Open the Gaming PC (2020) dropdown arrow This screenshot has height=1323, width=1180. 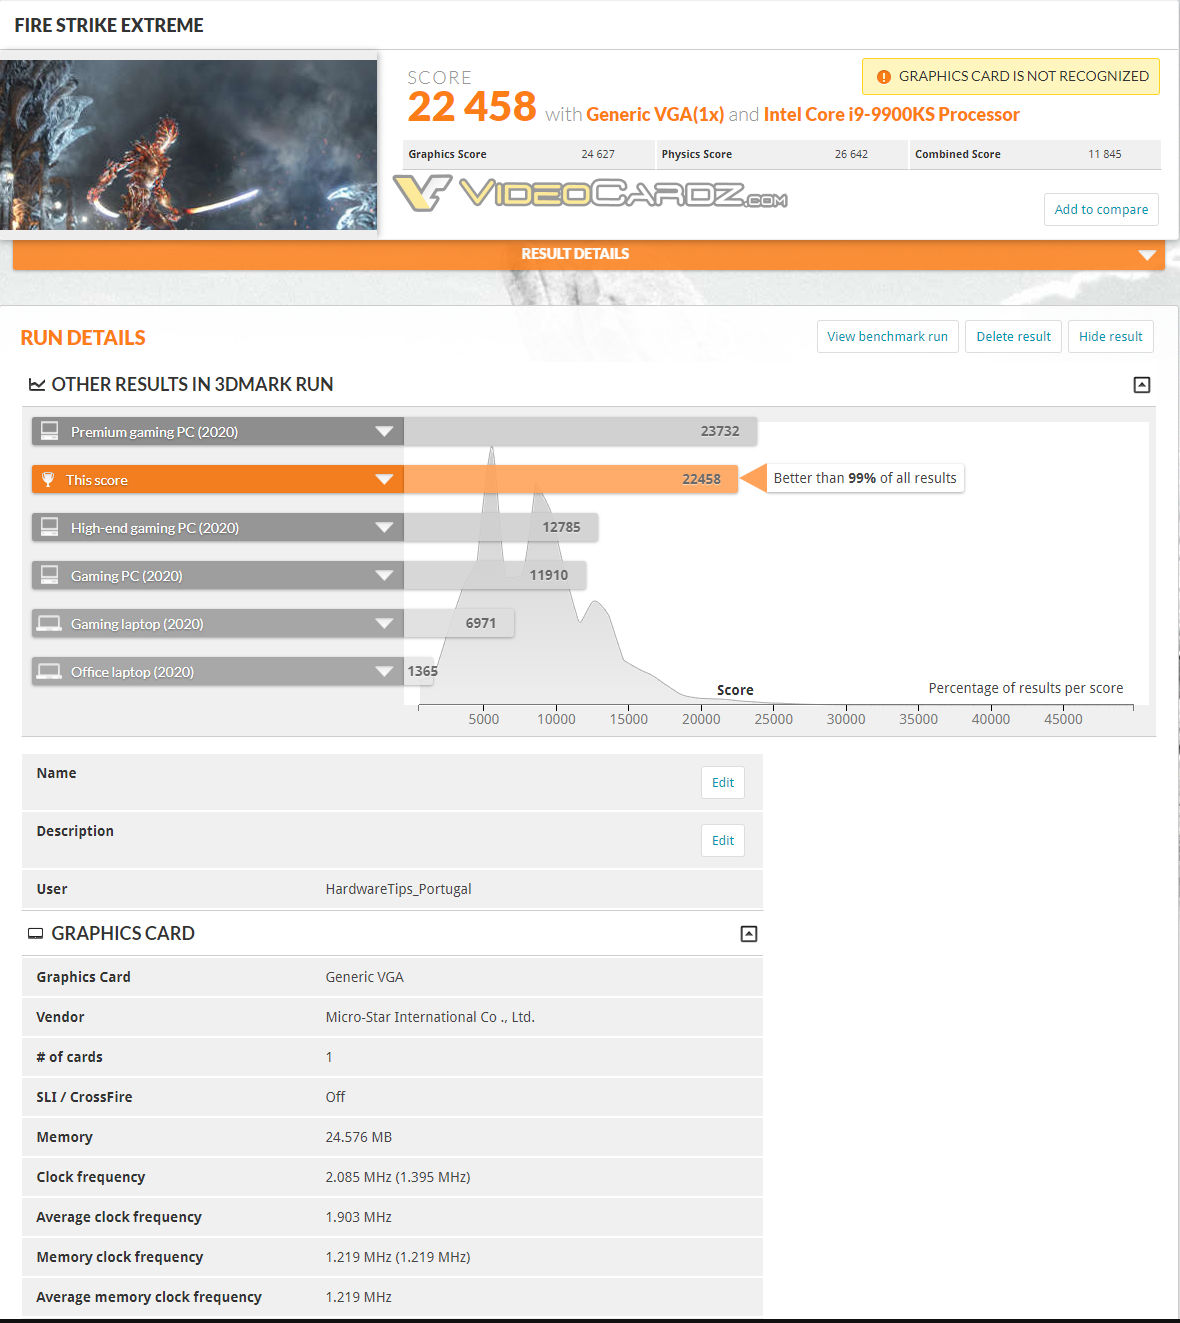384,575
